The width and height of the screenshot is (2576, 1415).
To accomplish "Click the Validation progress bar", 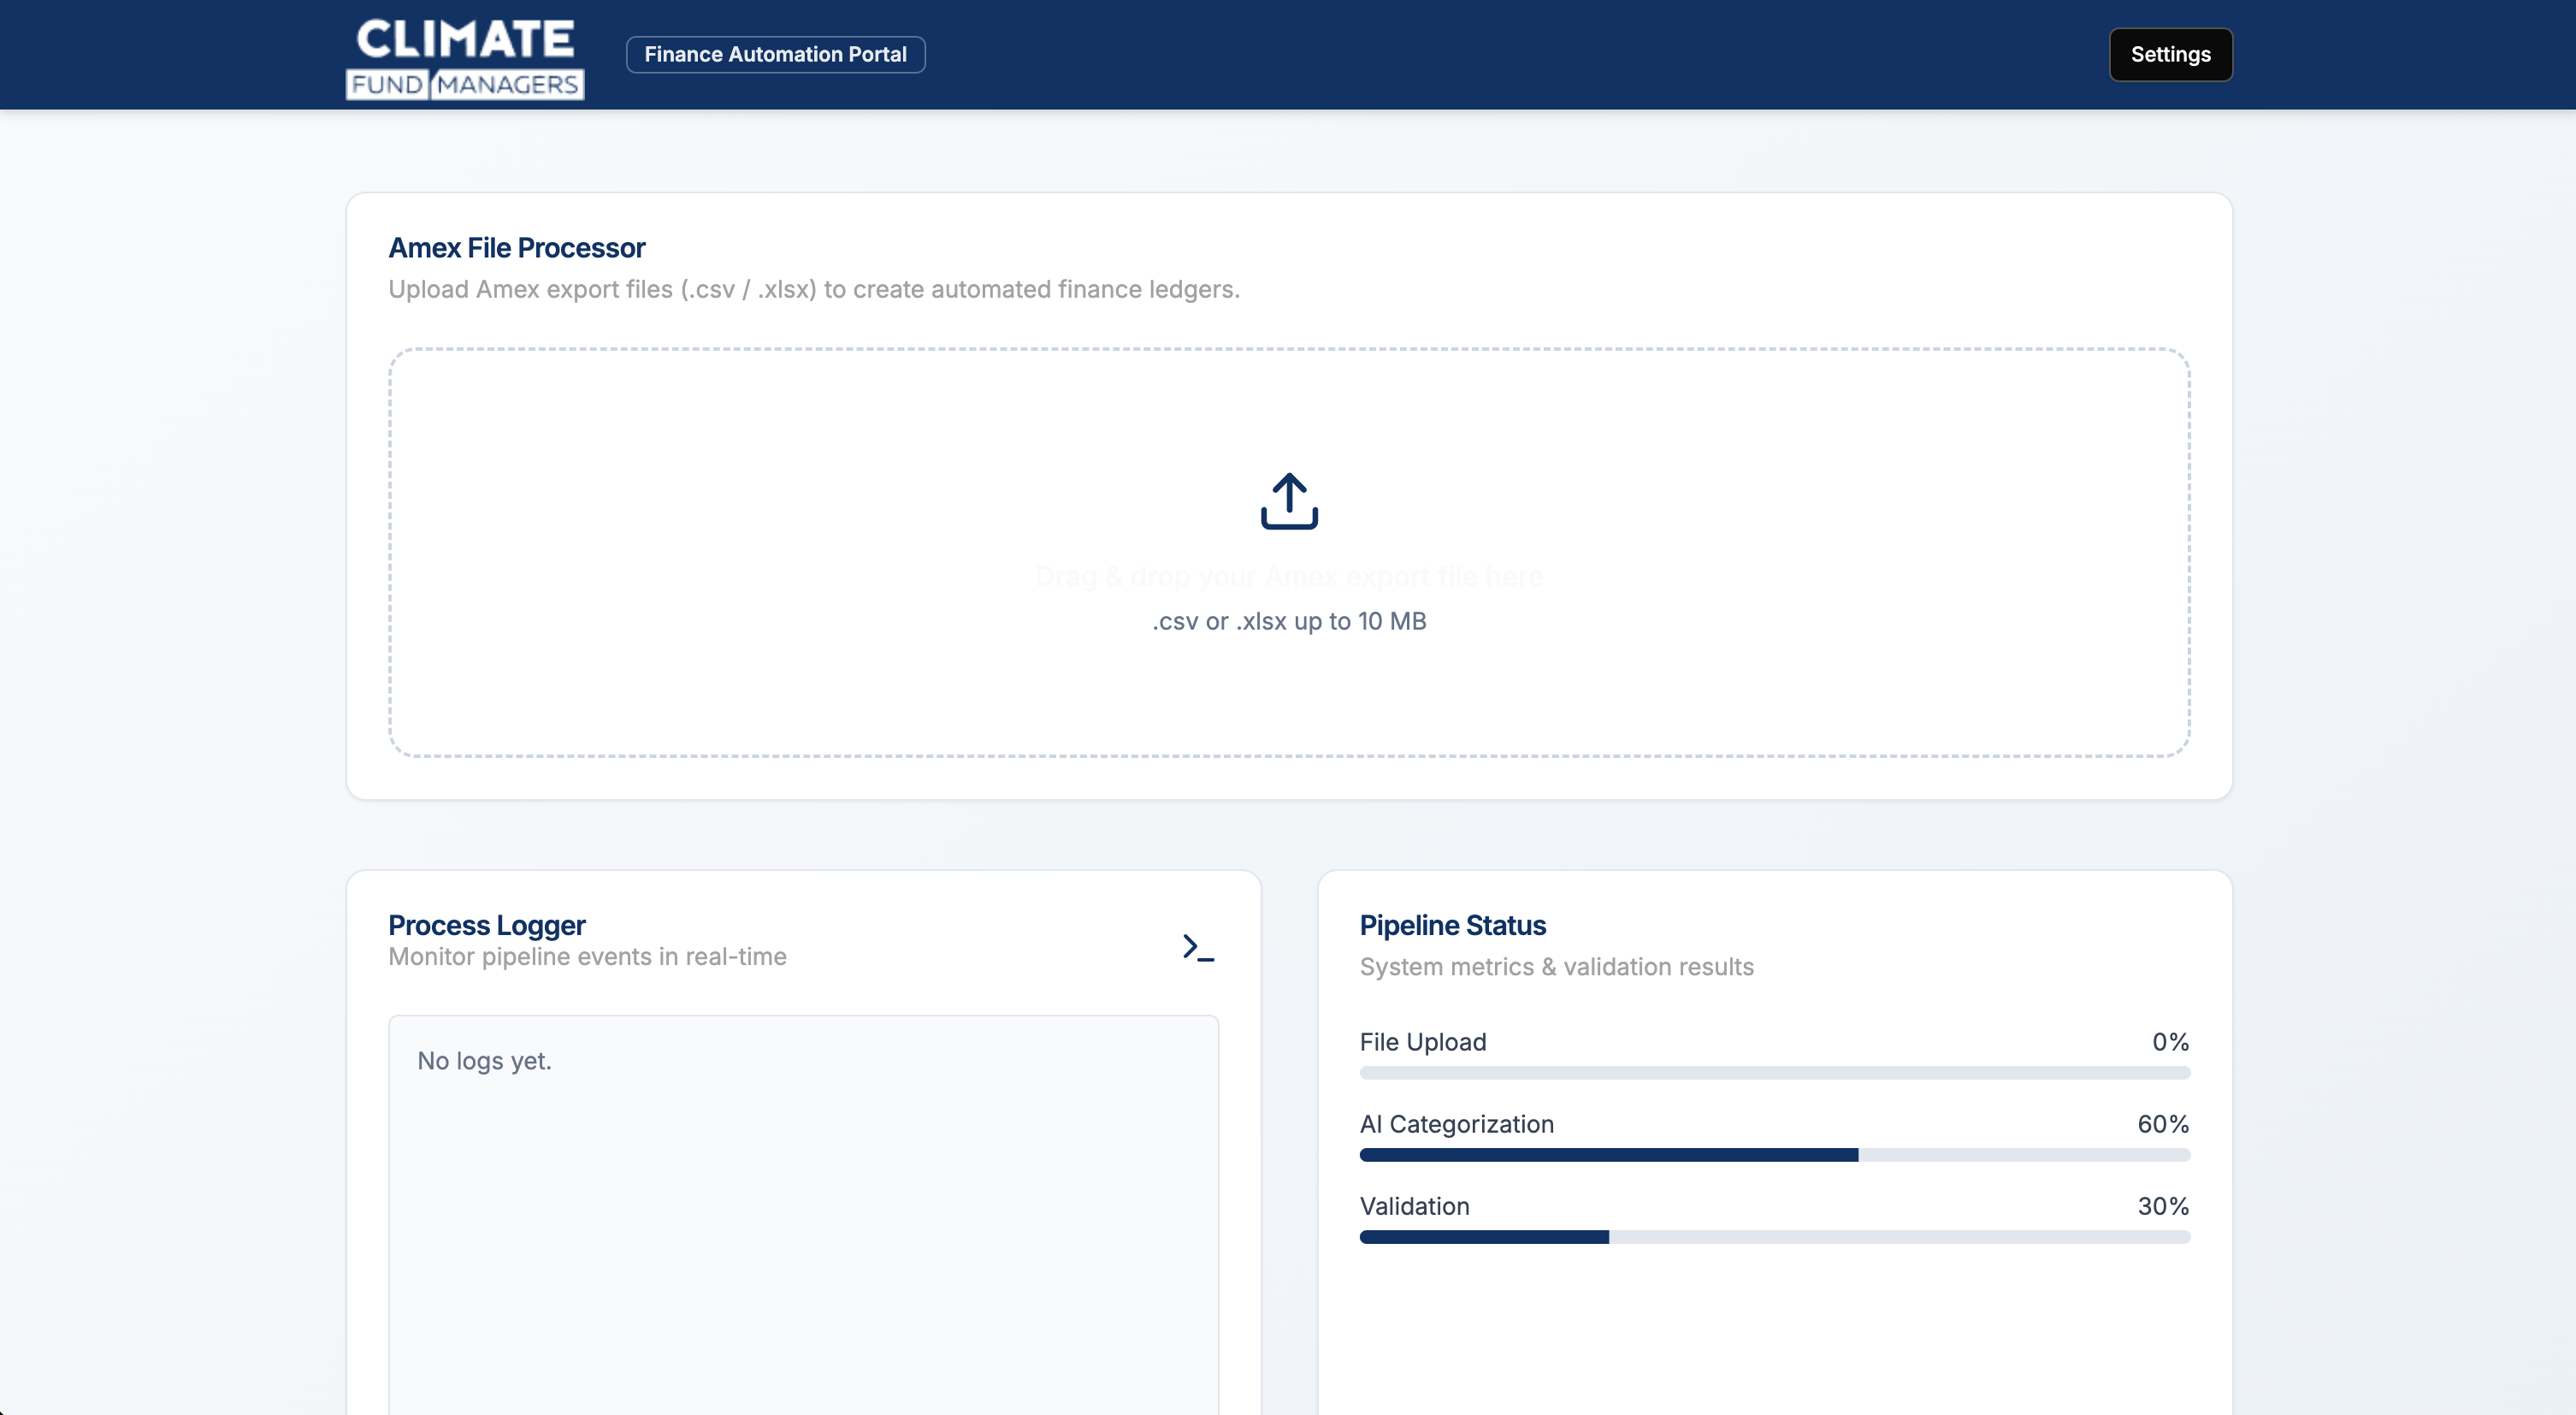I will point(1774,1237).
